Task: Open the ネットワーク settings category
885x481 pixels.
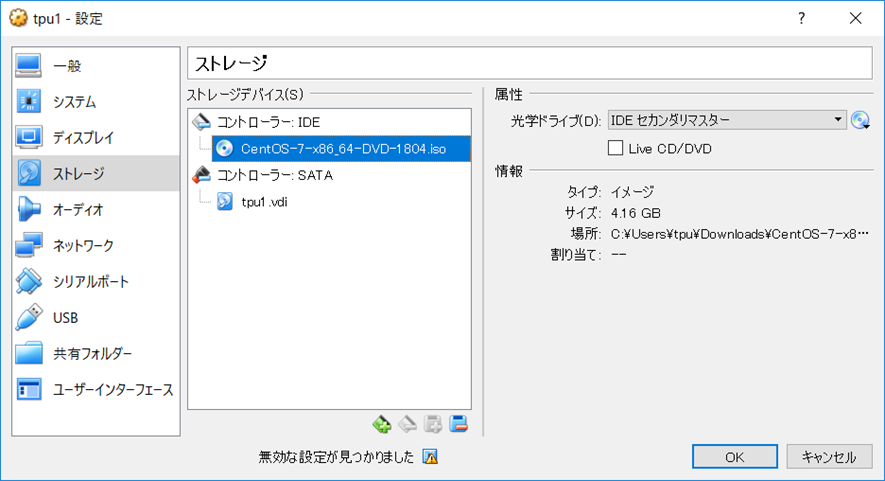Action: coord(83,246)
